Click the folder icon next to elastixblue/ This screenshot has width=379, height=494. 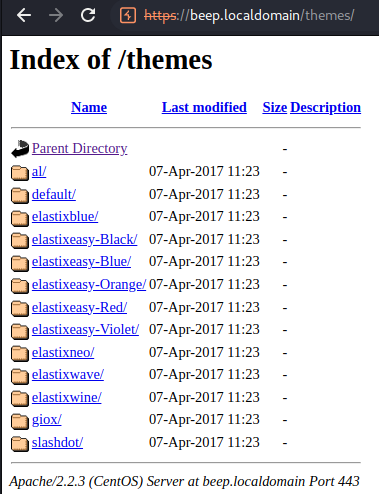click(20, 217)
